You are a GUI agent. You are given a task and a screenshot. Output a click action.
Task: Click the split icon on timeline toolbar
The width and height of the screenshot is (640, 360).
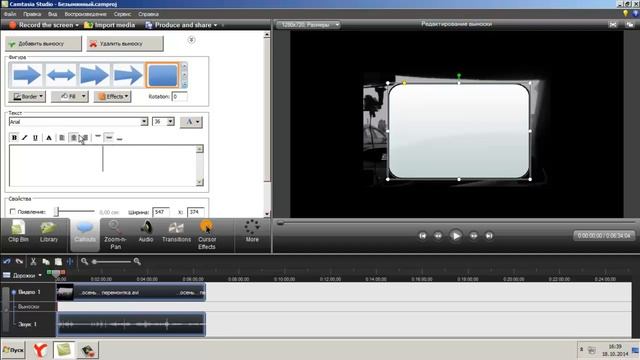coord(70,262)
